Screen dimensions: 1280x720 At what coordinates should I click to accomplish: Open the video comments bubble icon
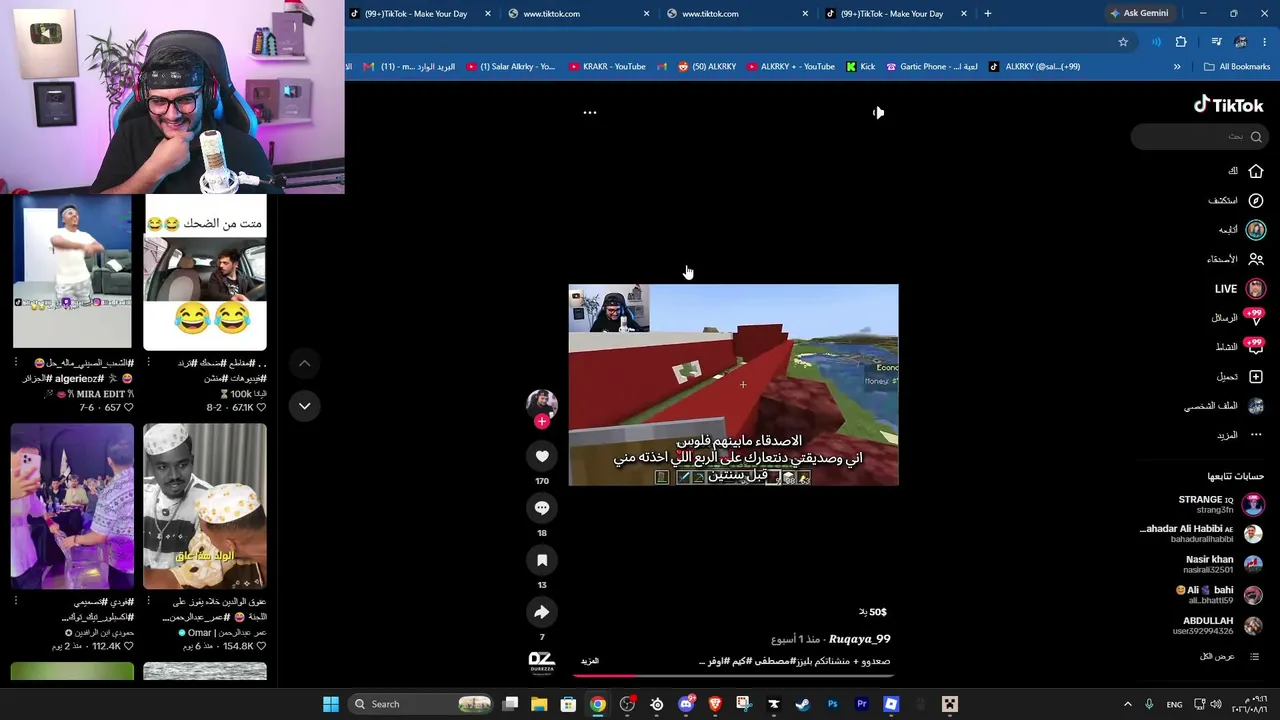point(542,508)
